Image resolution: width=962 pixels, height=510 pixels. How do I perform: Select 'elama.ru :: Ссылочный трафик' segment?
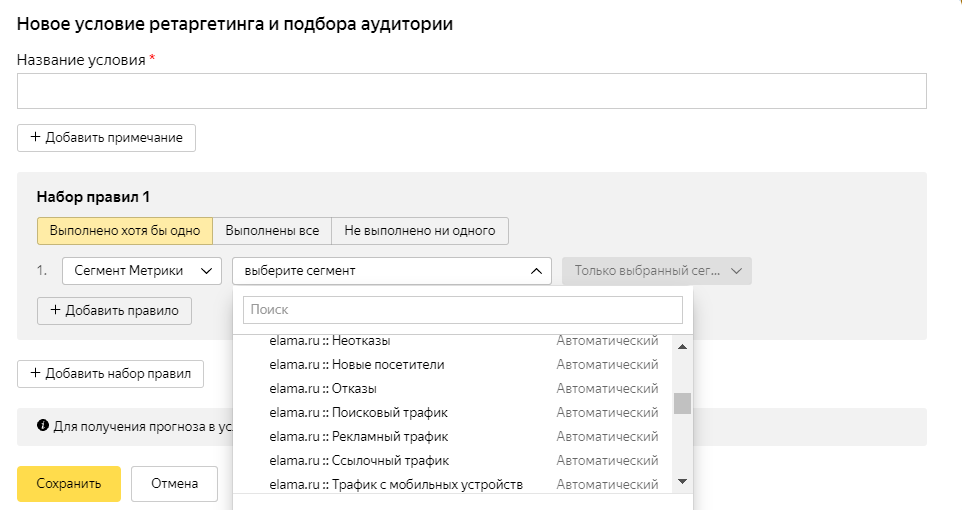click(359, 461)
